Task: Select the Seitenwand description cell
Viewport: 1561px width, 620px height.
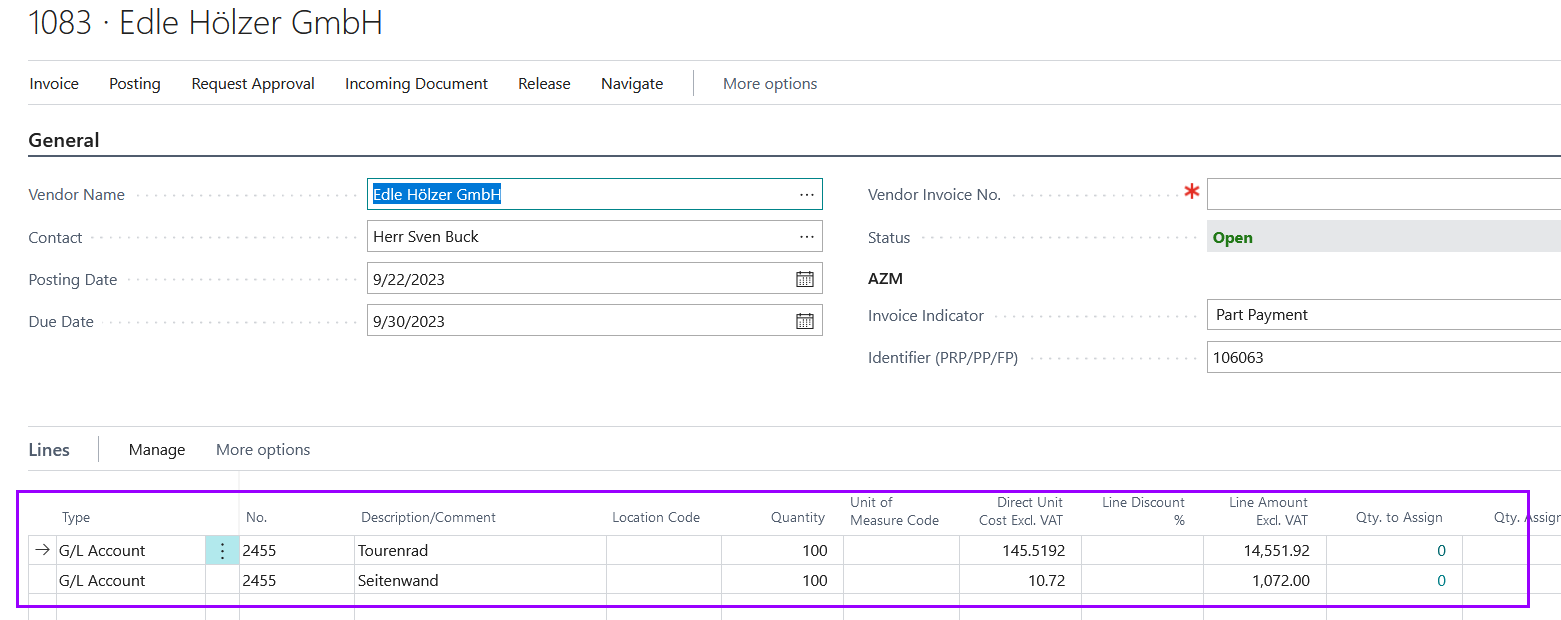Action: [x=480, y=581]
